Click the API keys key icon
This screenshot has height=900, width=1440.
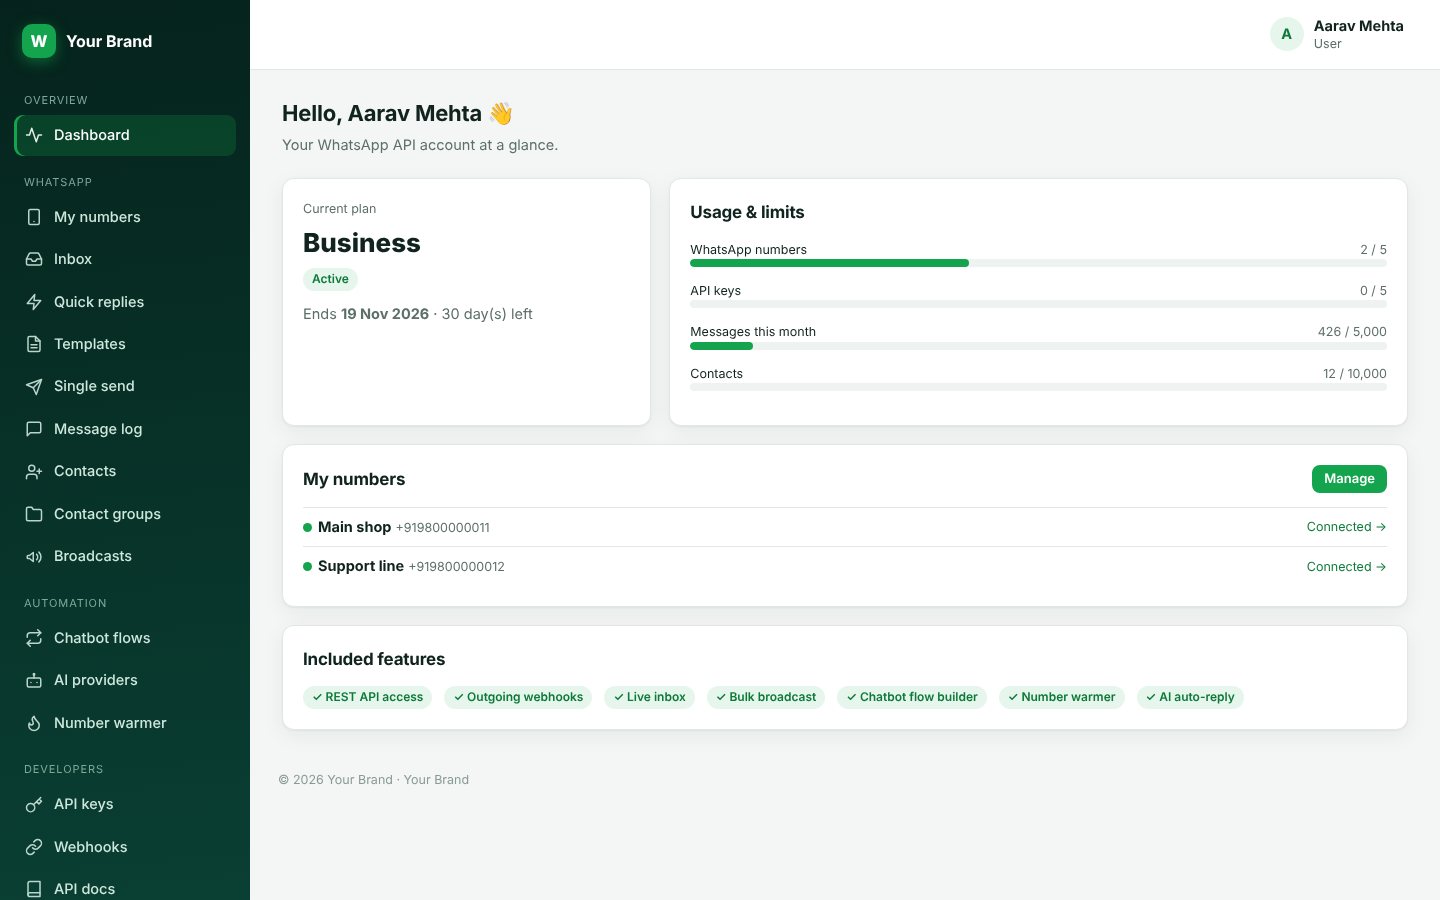34,804
